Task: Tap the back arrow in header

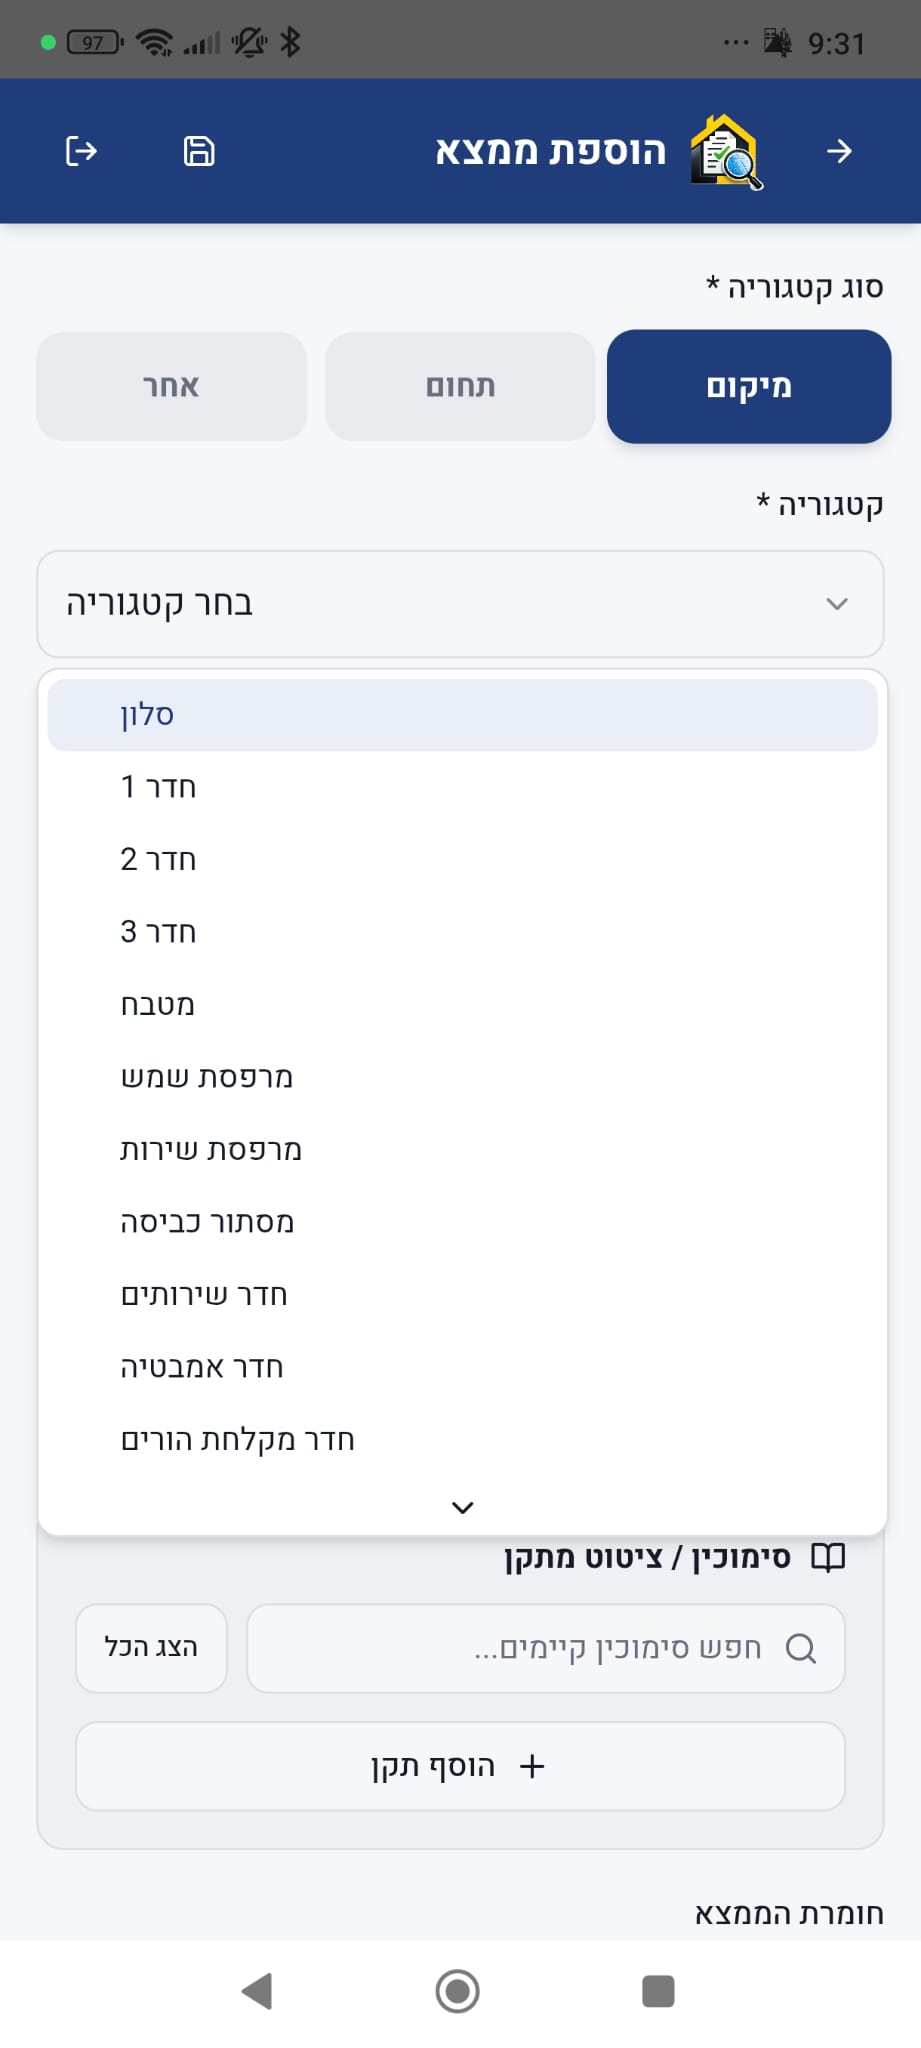Action: (x=839, y=151)
